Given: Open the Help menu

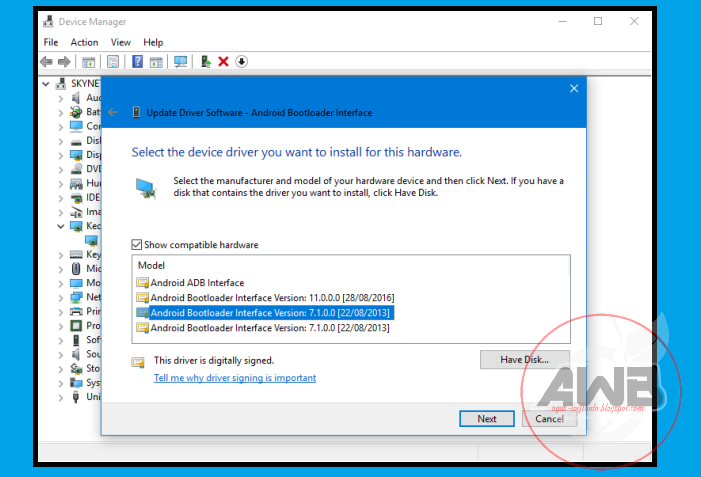Looking at the screenshot, I should [x=153, y=42].
